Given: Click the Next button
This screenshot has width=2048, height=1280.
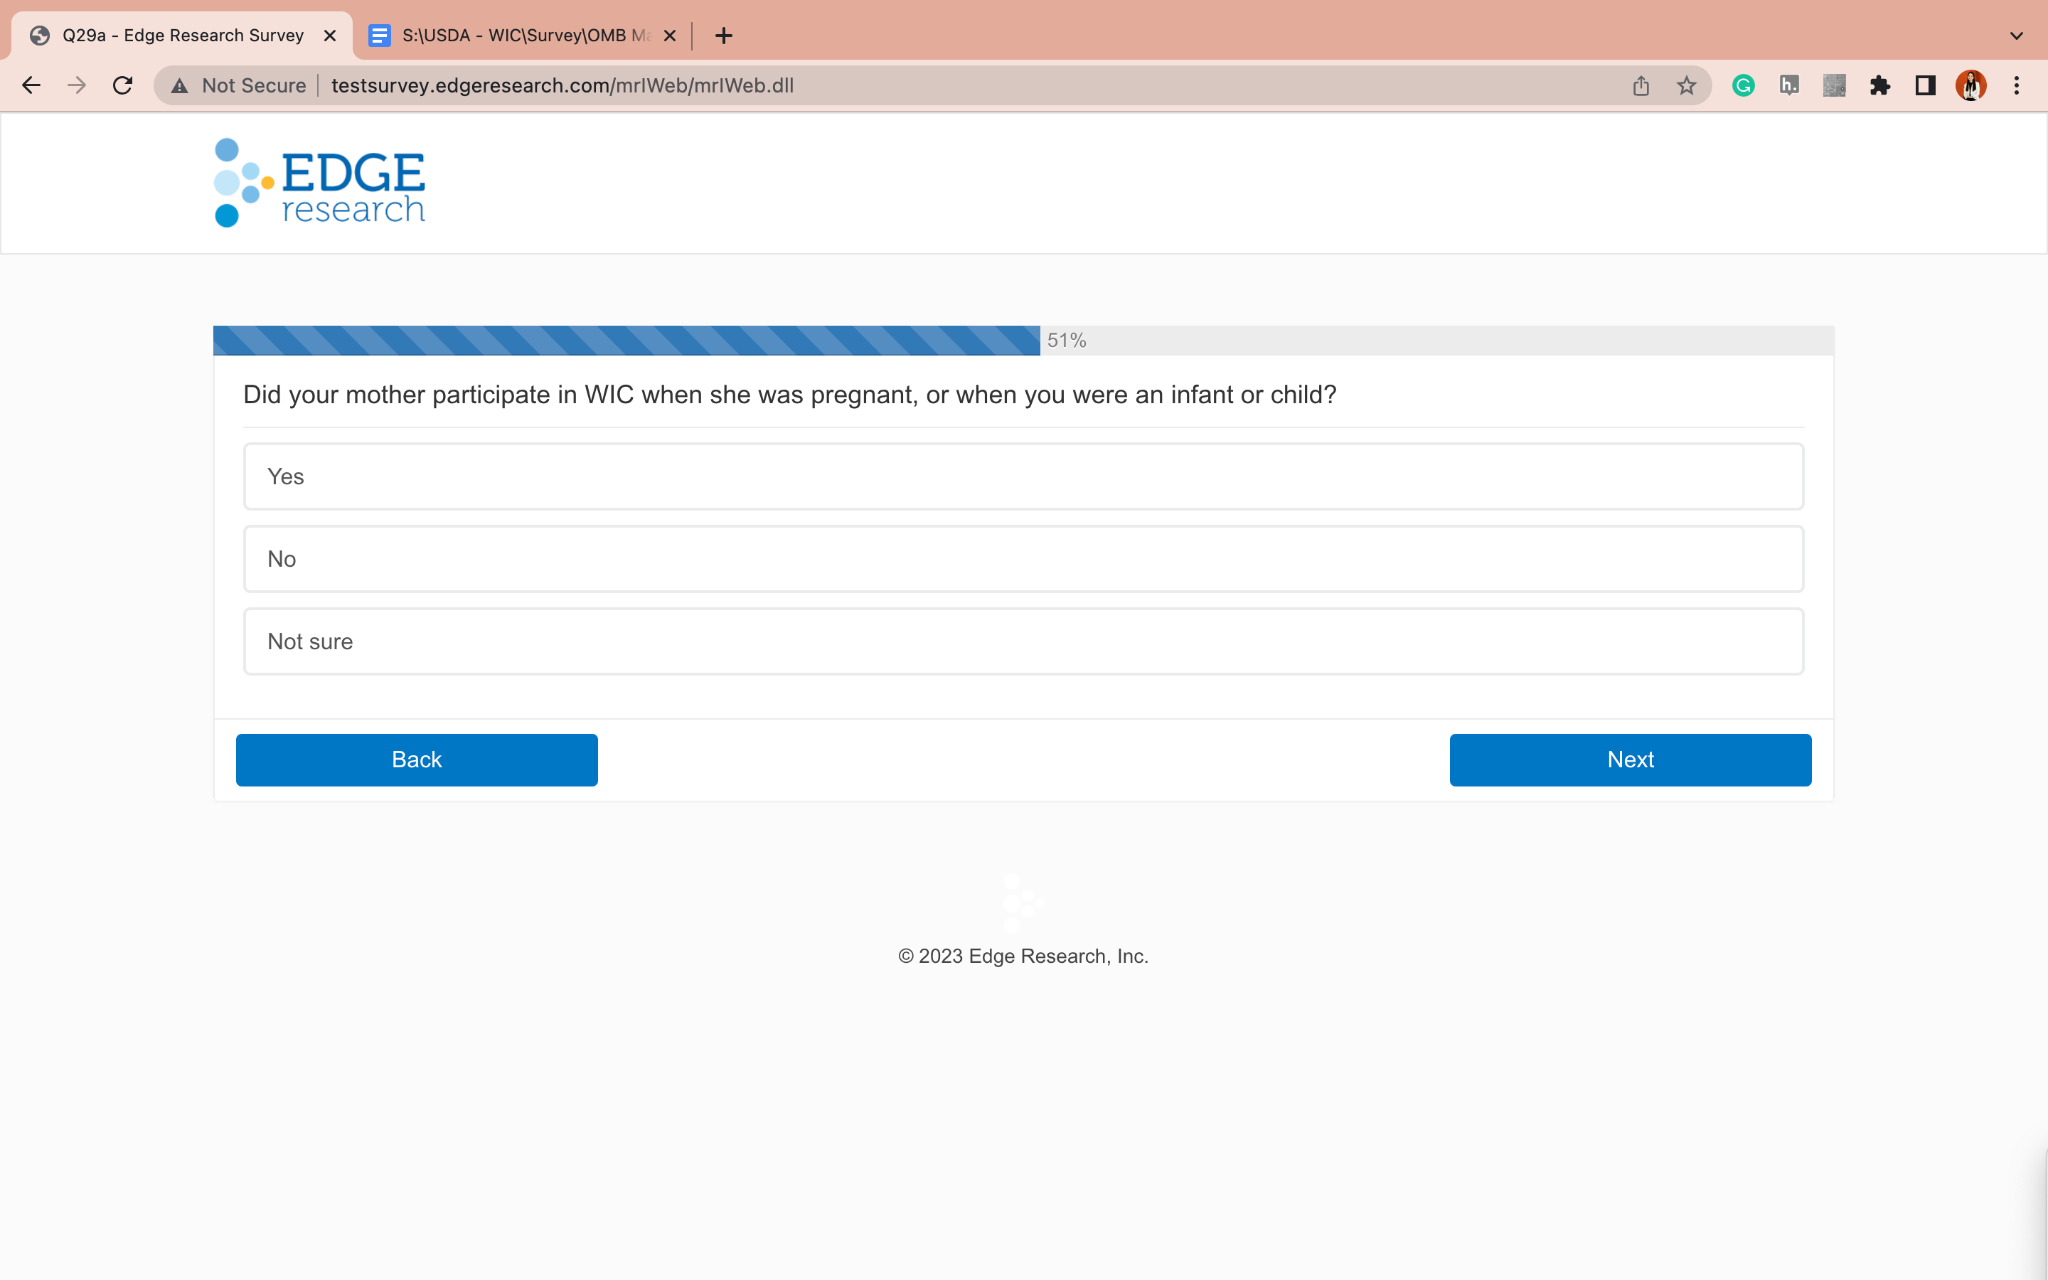Looking at the screenshot, I should click(1630, 760).
